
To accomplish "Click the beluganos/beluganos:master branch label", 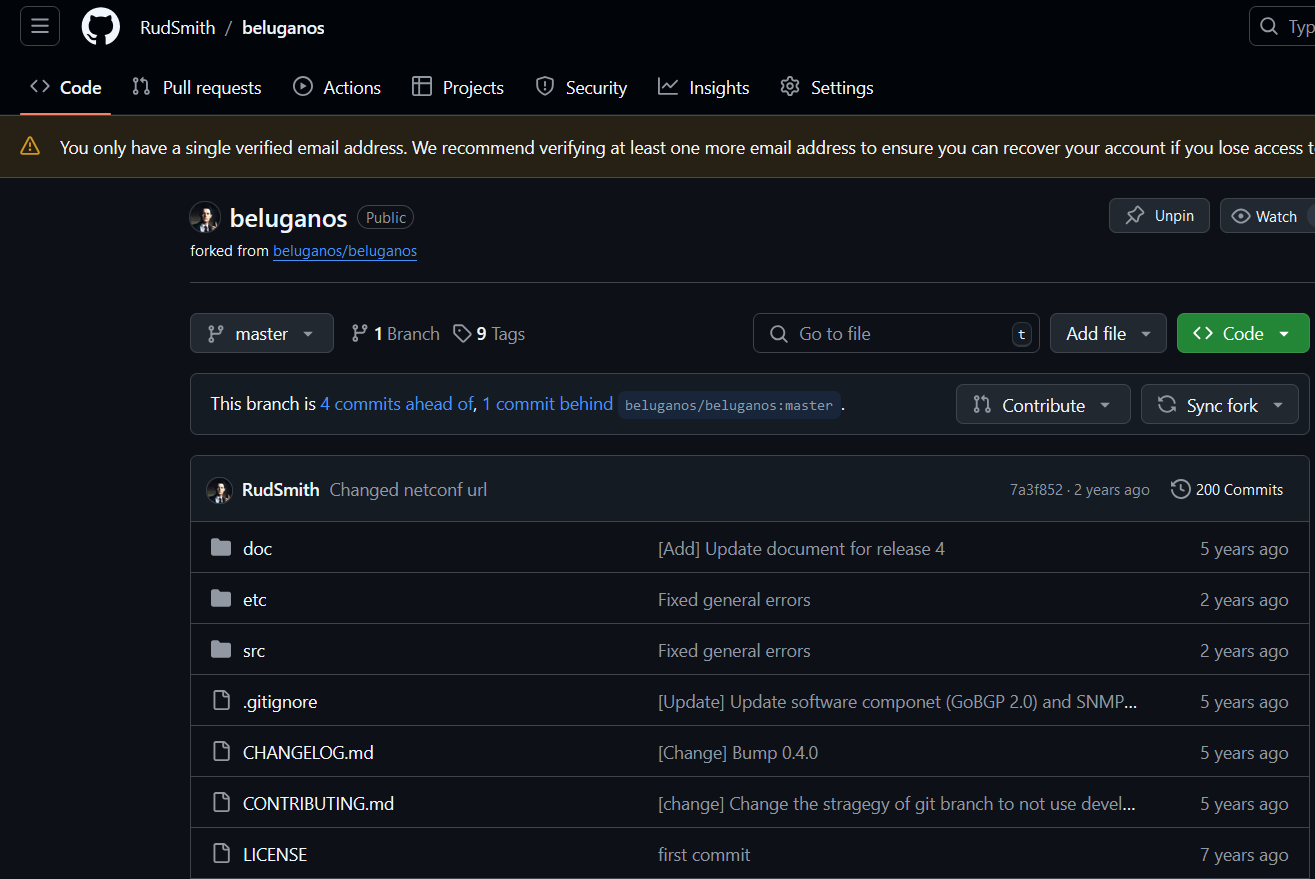I will click(728, 405).
